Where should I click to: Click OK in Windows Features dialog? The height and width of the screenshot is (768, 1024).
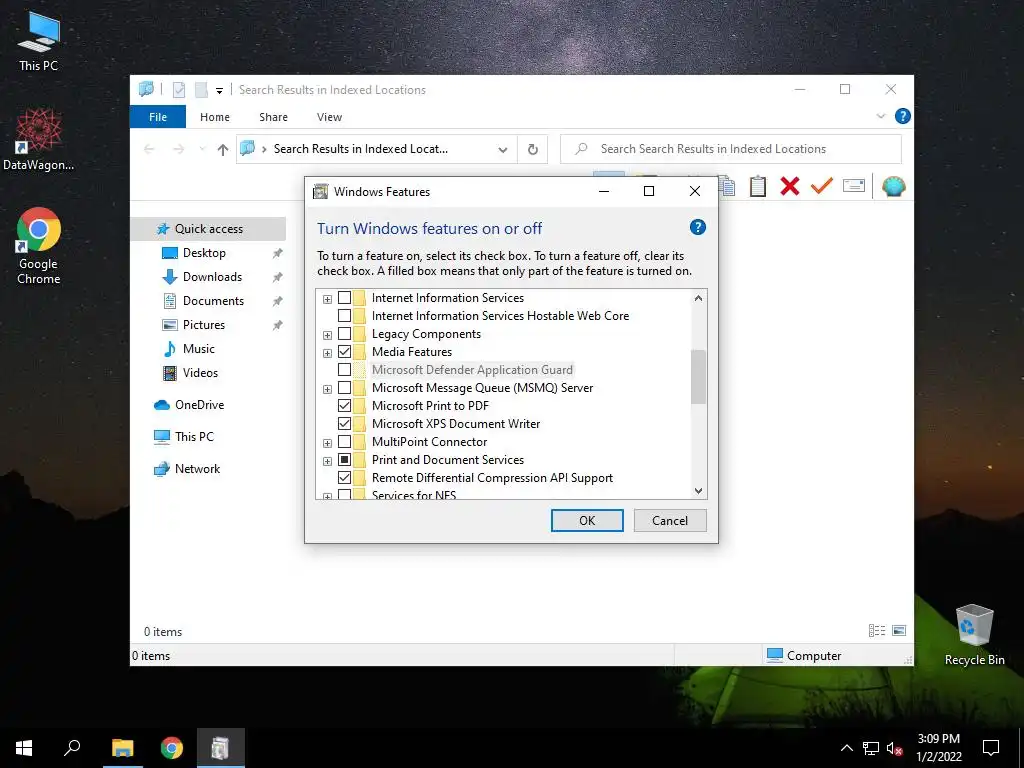tap(587, 520)
